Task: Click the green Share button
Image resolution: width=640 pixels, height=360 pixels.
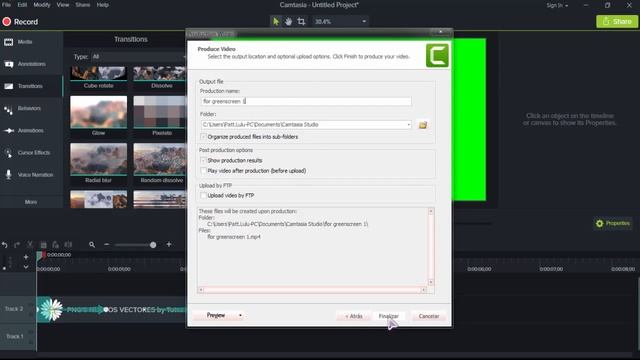Action: 617,21
